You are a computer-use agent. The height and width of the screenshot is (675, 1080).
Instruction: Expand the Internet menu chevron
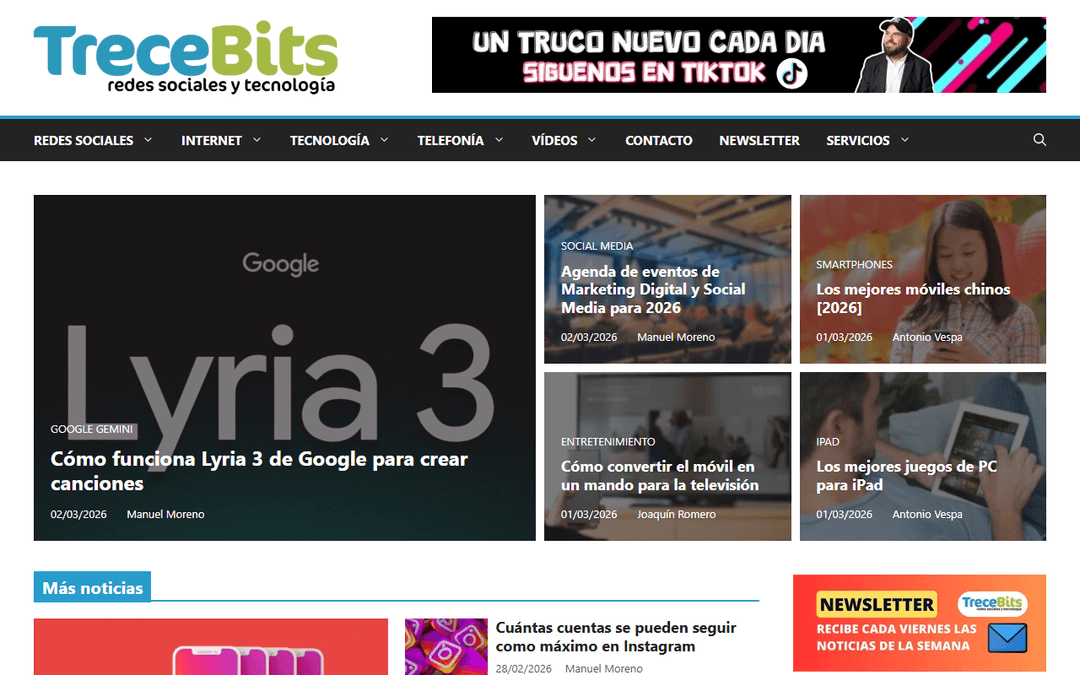click(x=257, y=140)
